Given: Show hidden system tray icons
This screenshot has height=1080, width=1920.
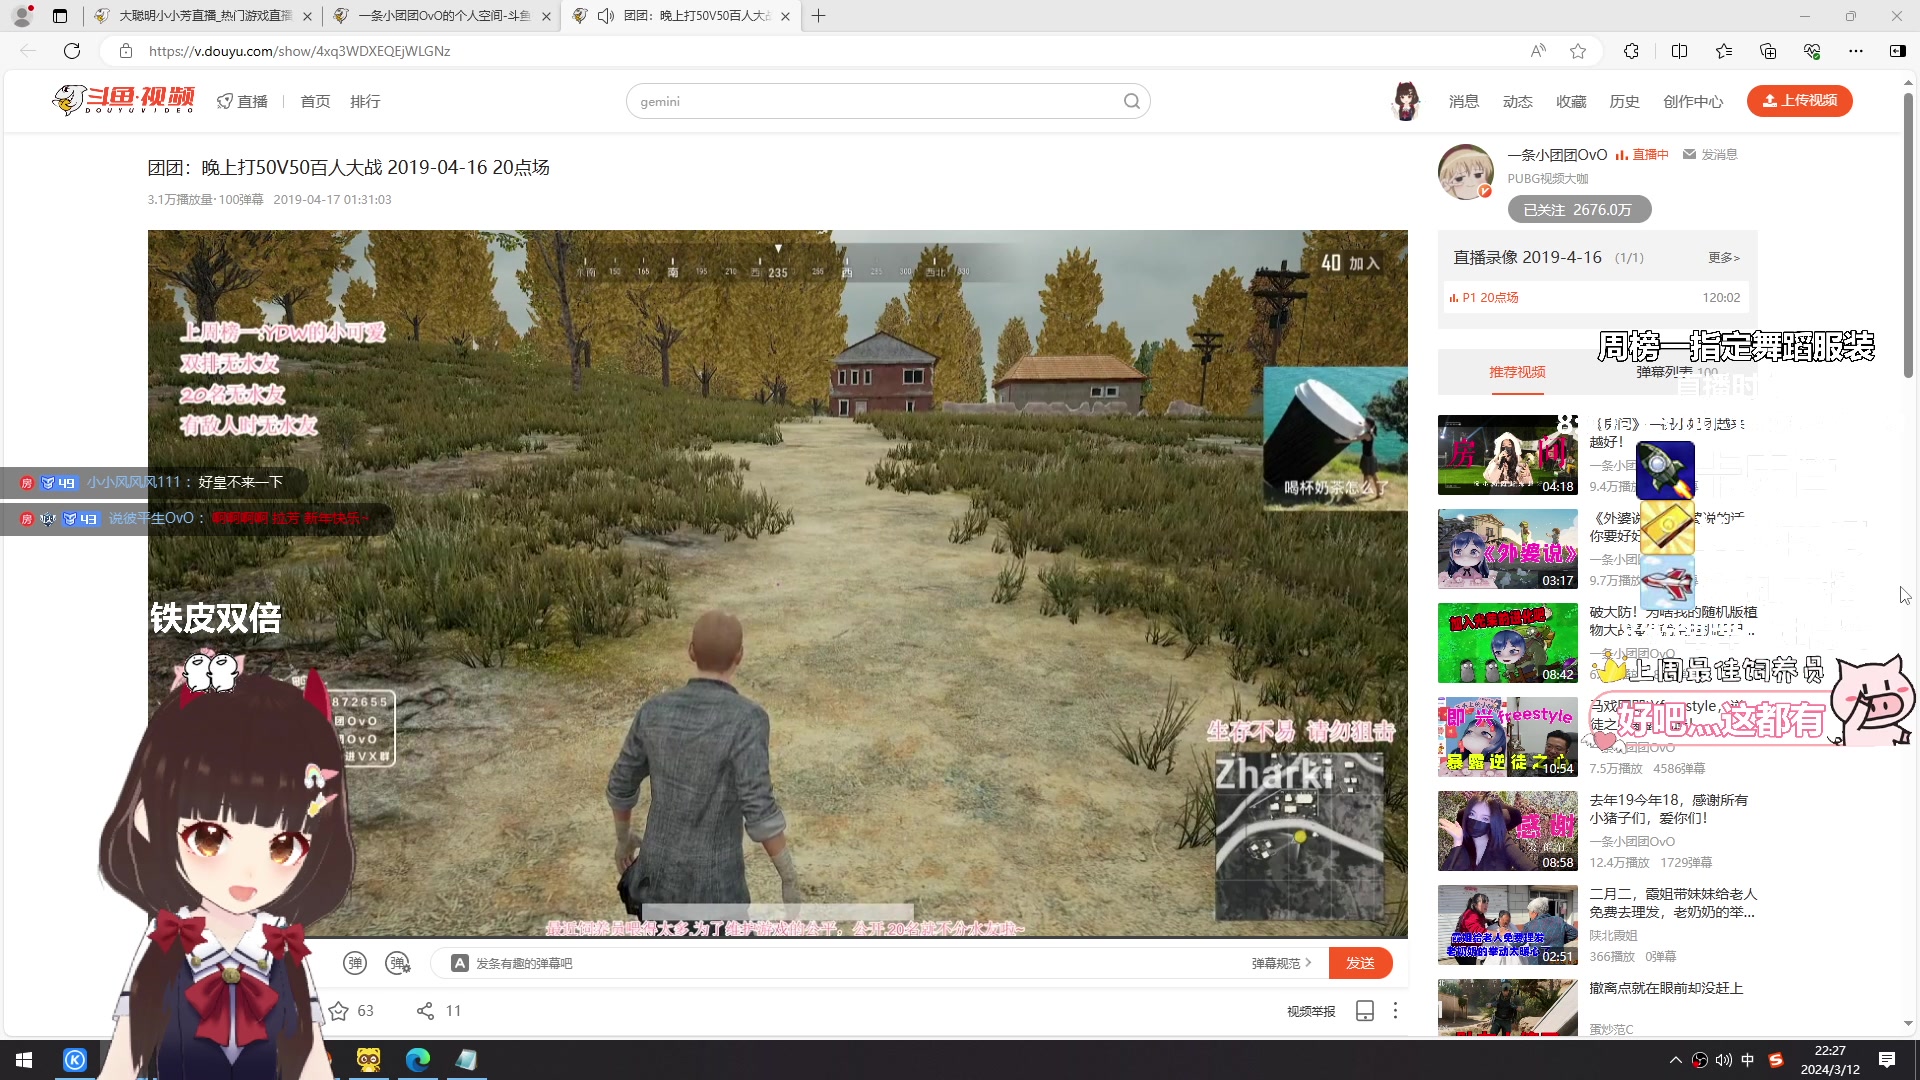Looking at the screenshot, I should click(1675, 1060).
